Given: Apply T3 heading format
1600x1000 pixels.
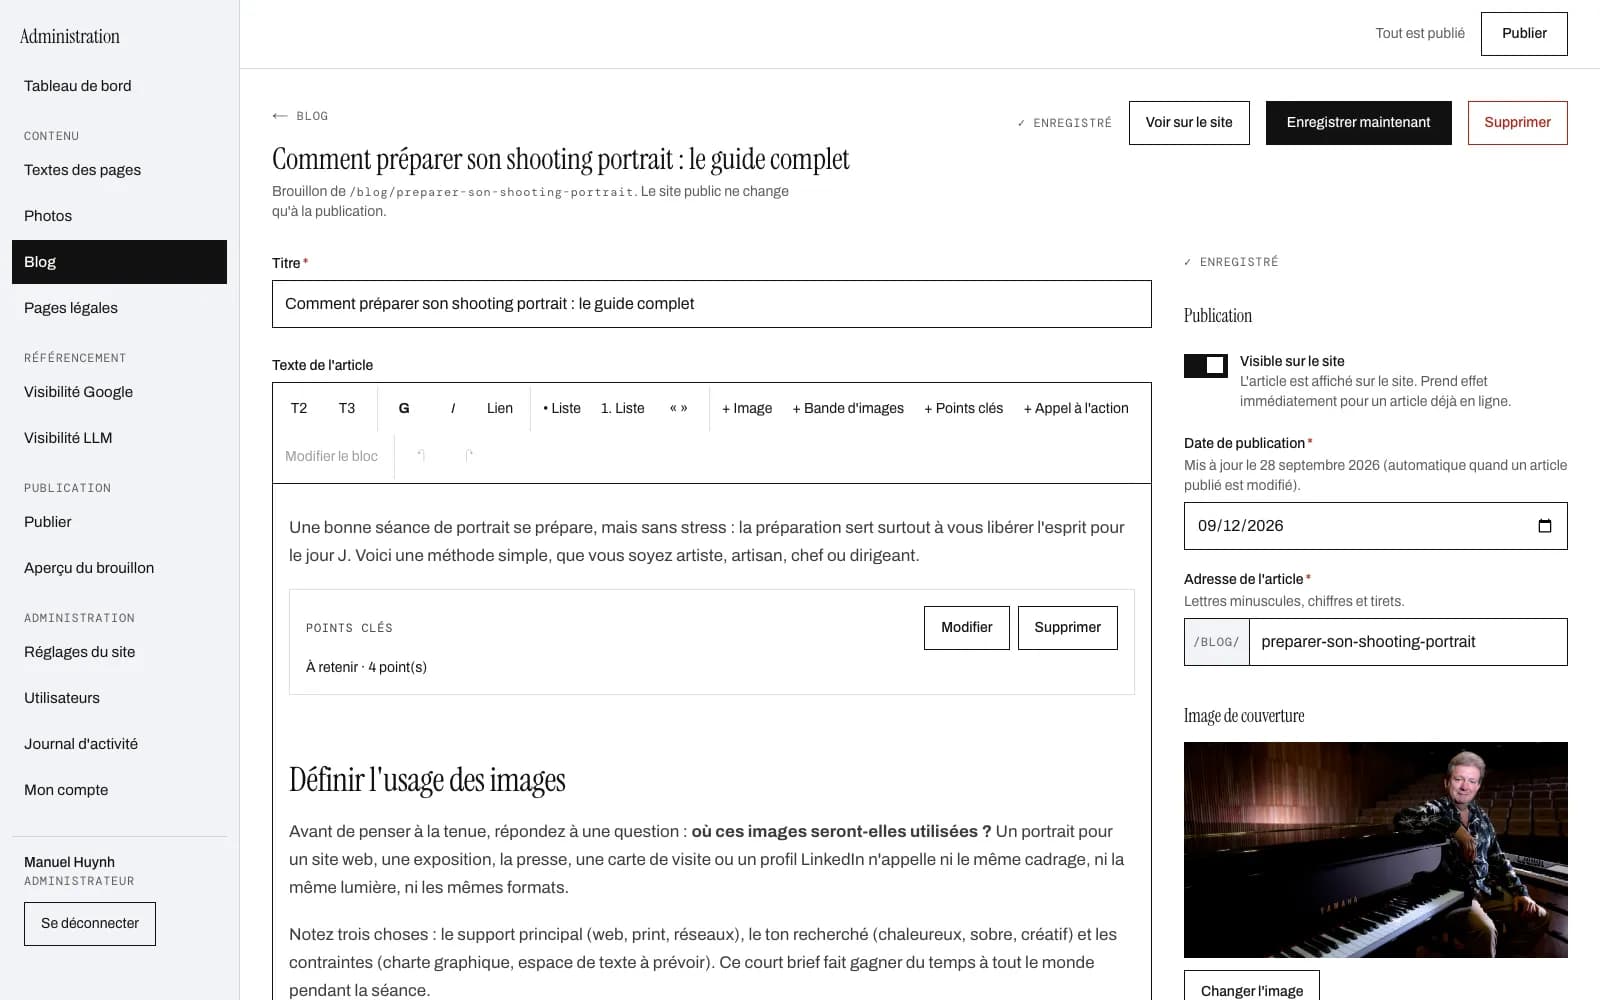Looking at the screenshot, I should [x=347, y=408].
